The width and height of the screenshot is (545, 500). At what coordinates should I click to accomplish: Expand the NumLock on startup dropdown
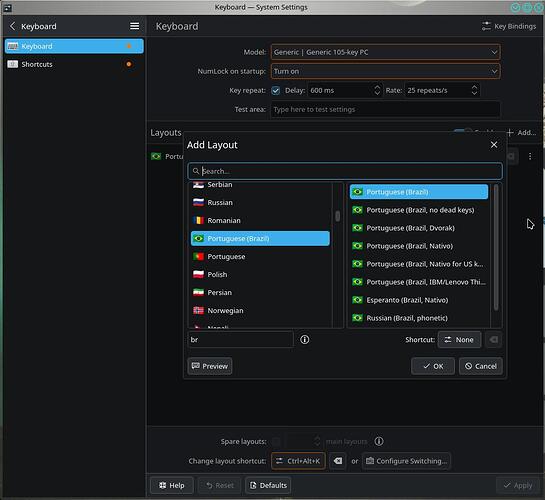click(385, 72)
